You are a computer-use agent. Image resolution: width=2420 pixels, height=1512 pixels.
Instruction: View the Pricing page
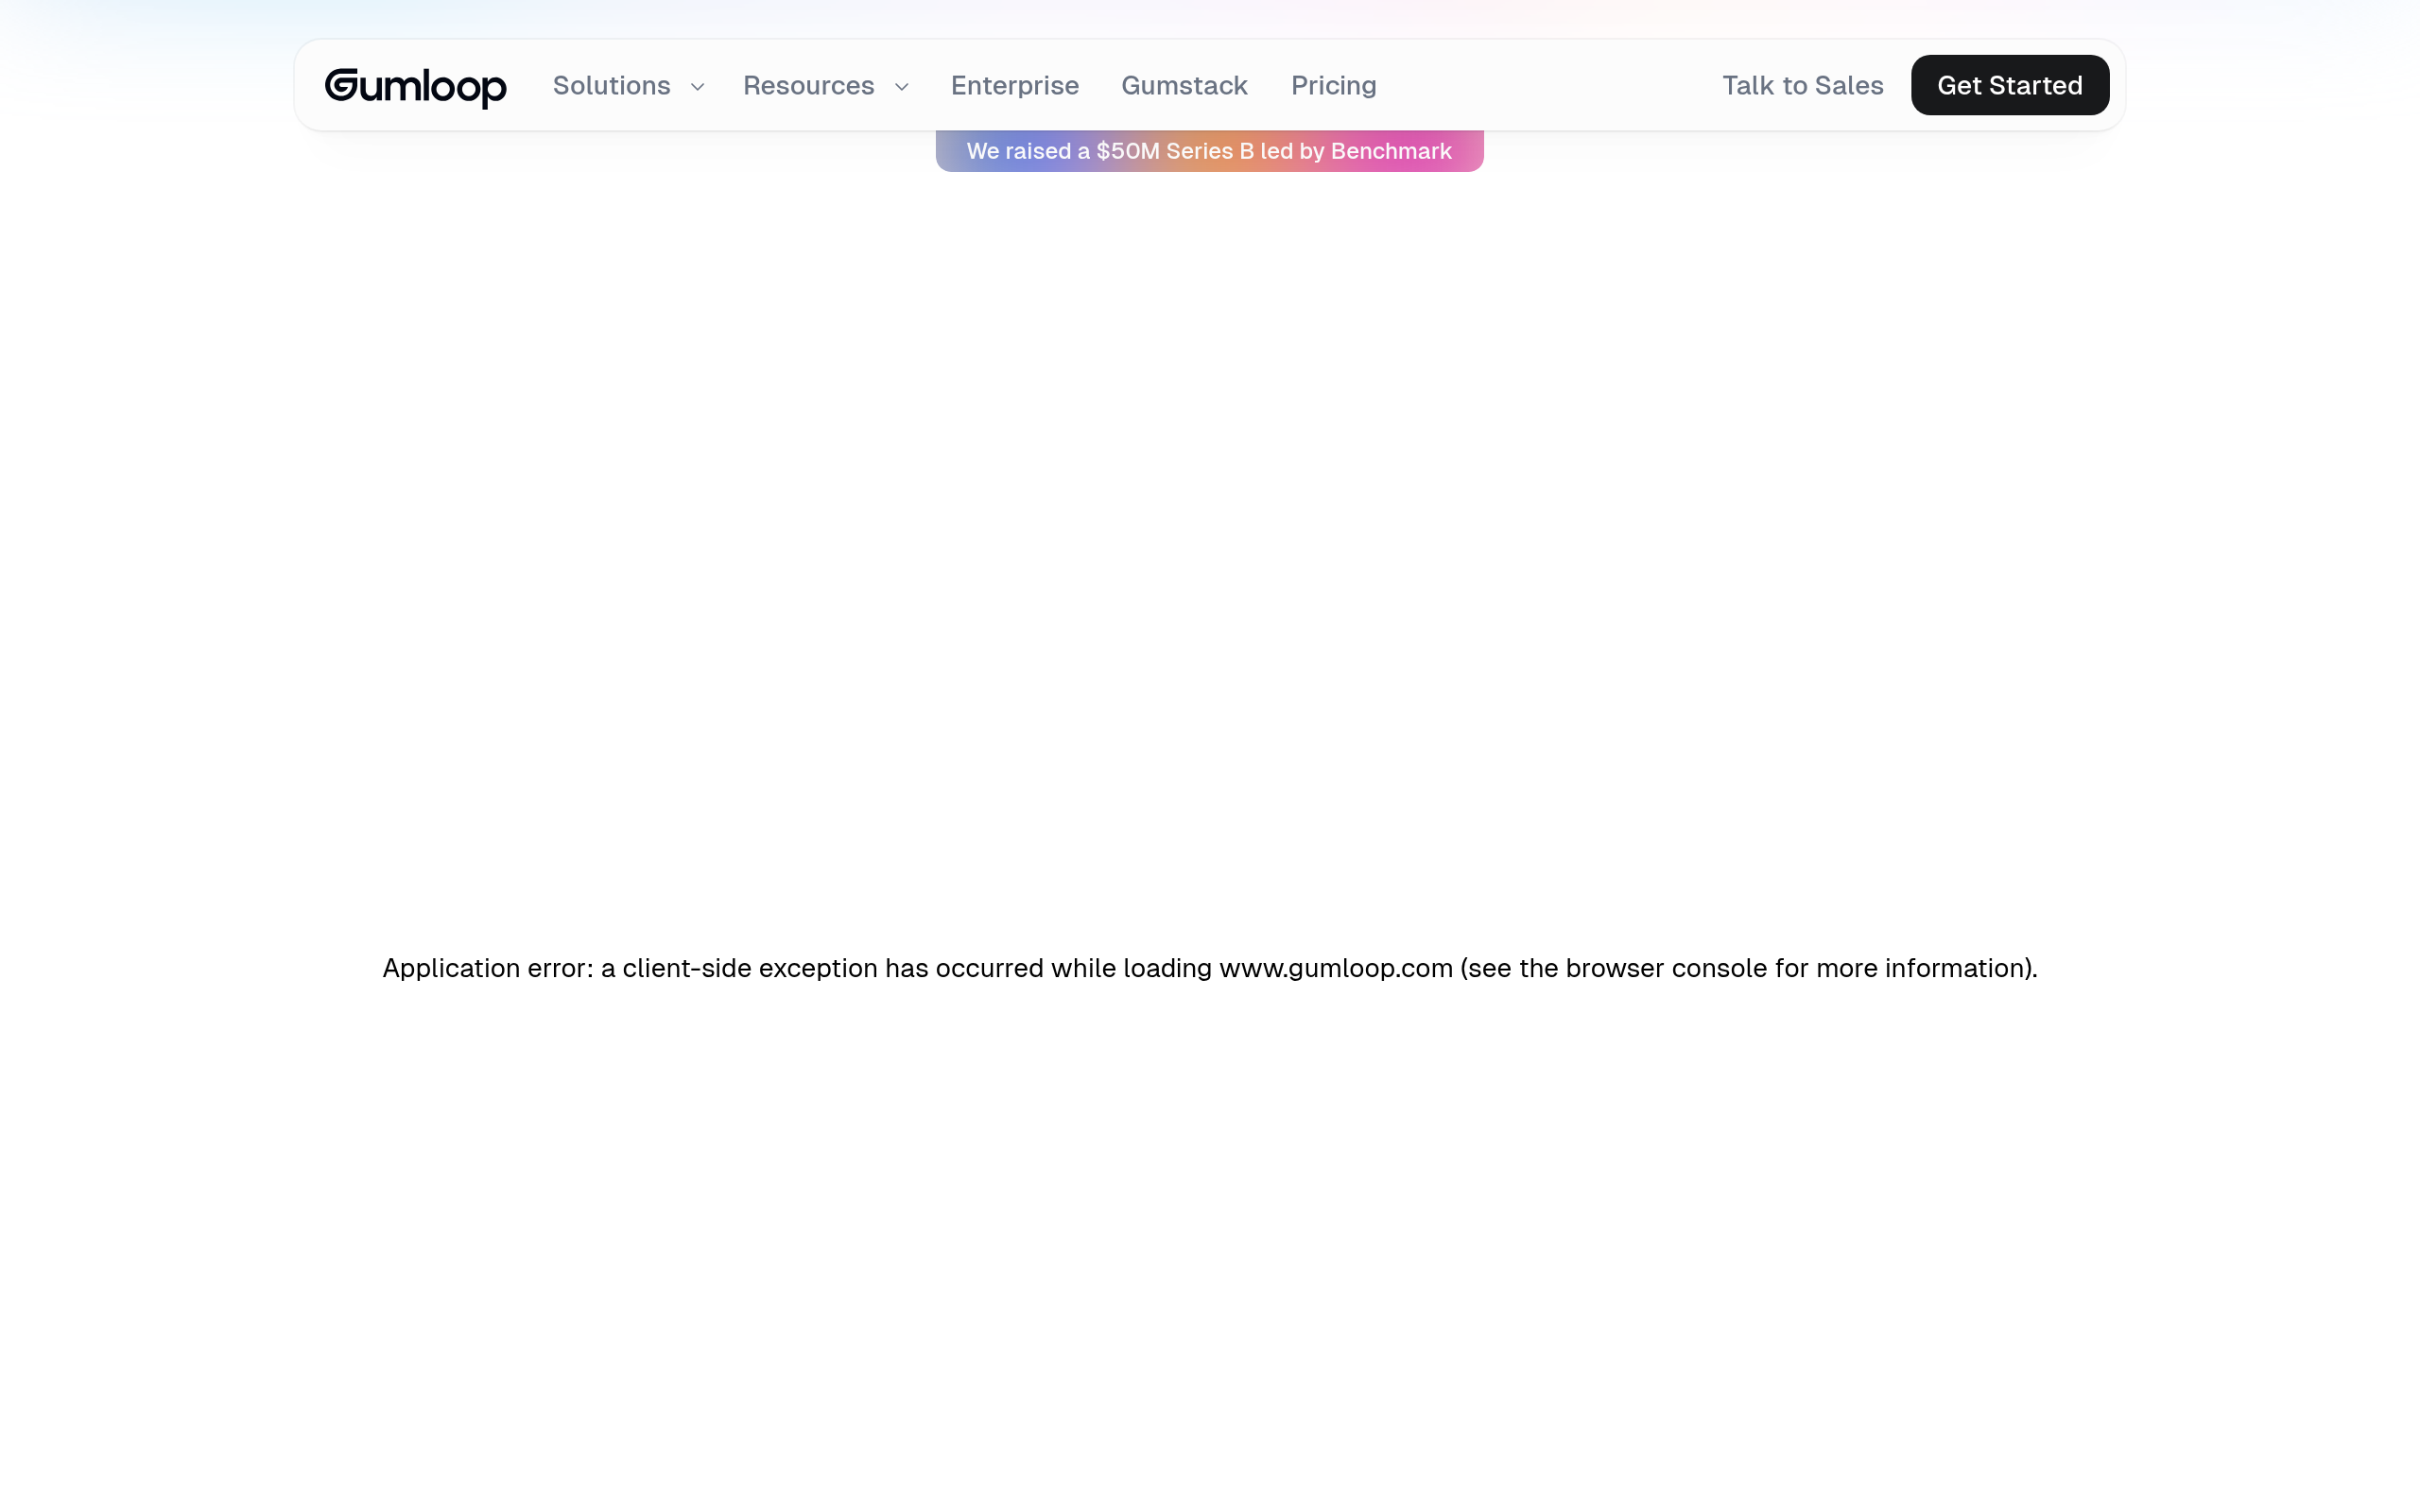[1333, 86]
